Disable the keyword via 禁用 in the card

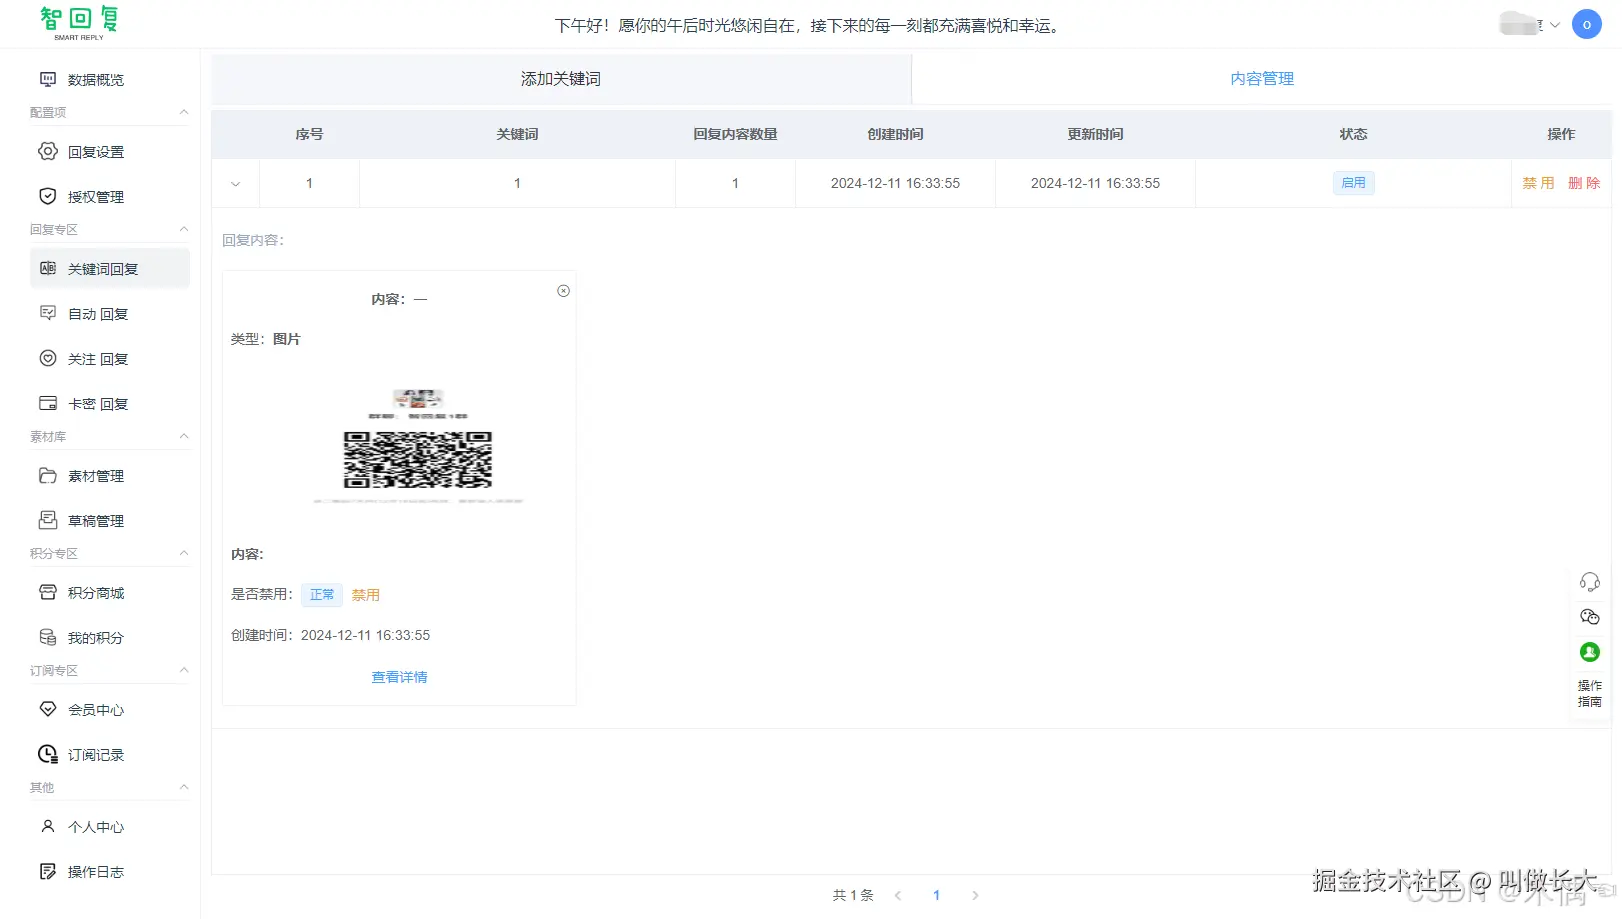(365, 594)
